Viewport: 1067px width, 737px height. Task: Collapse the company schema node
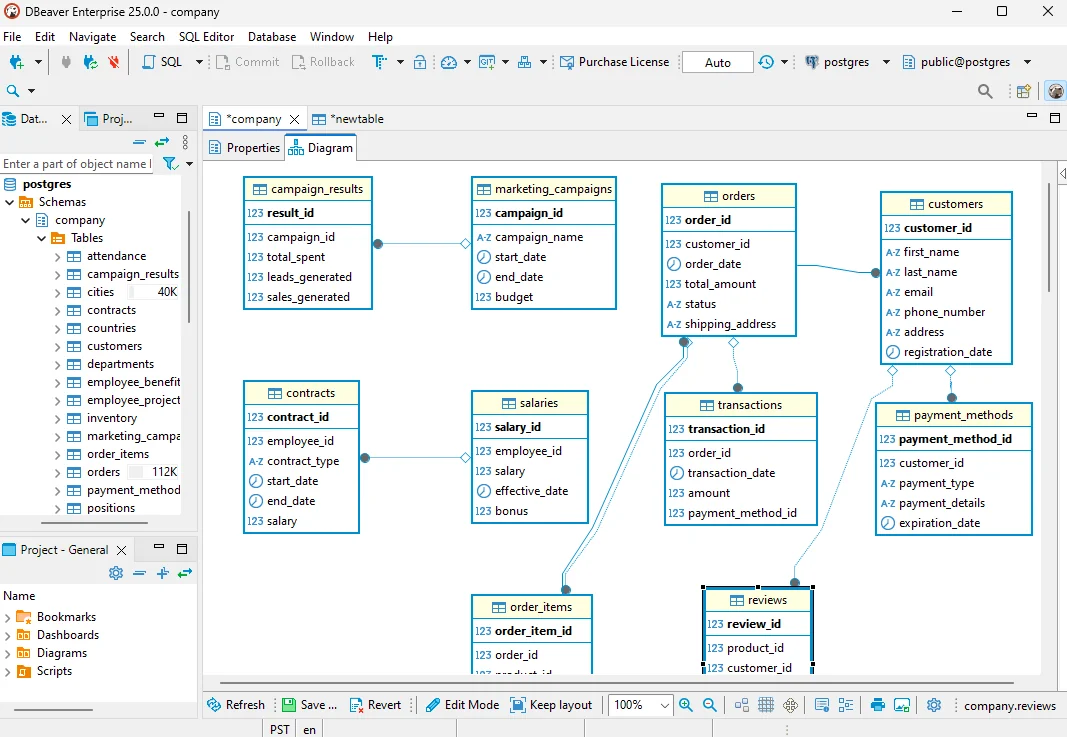pos(25,220)
